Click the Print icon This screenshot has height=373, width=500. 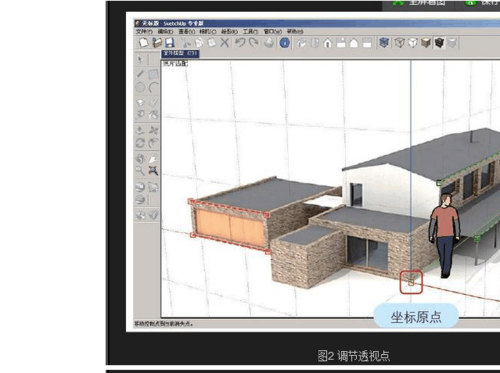click(x=269, y=43)
